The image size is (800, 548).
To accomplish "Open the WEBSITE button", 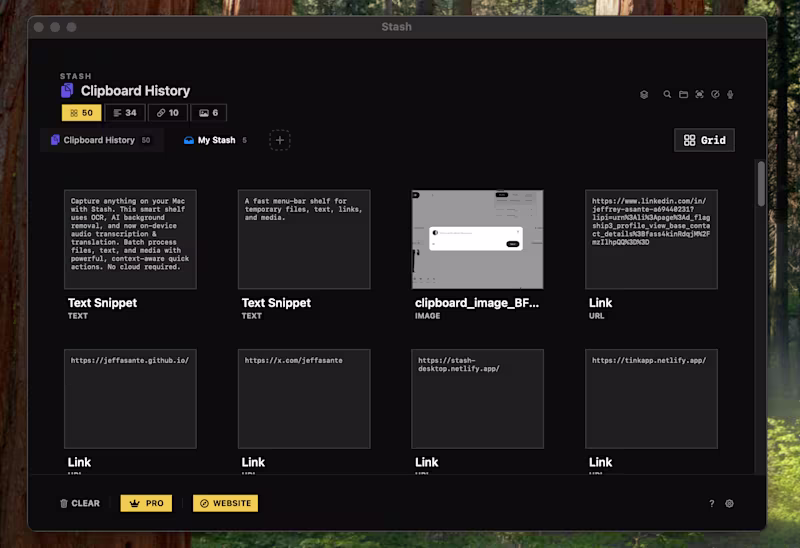I will coord(226,504).
